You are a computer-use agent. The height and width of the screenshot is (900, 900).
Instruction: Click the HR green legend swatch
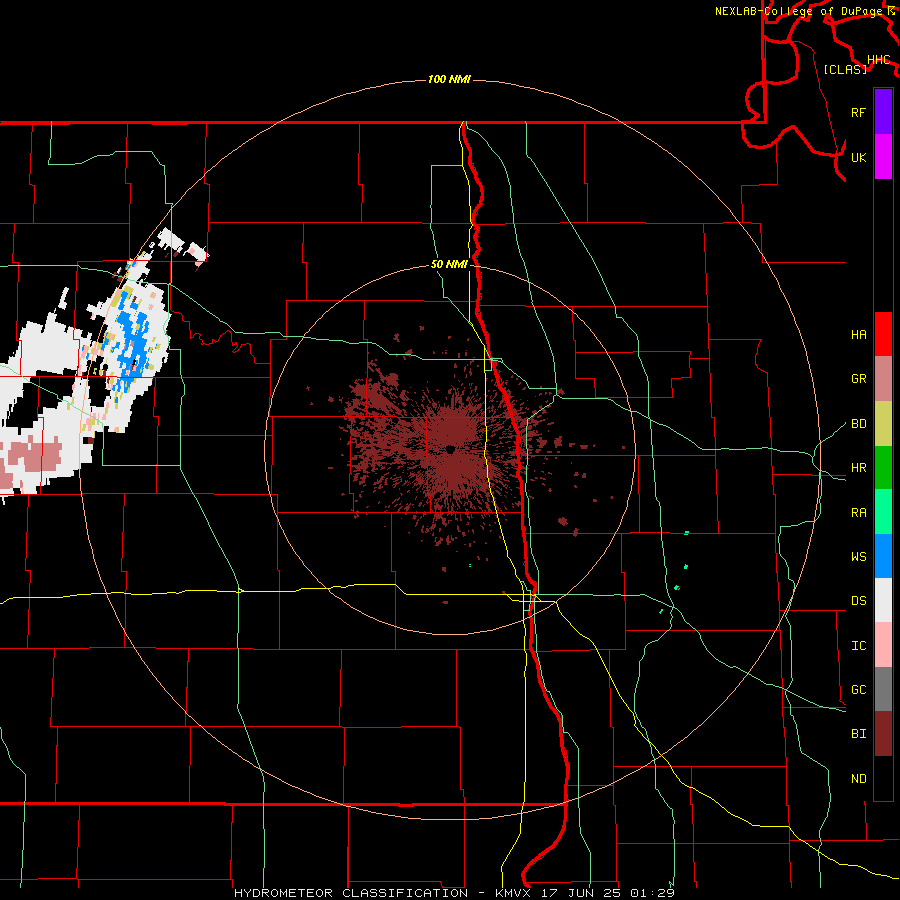(x=883, y=468)
